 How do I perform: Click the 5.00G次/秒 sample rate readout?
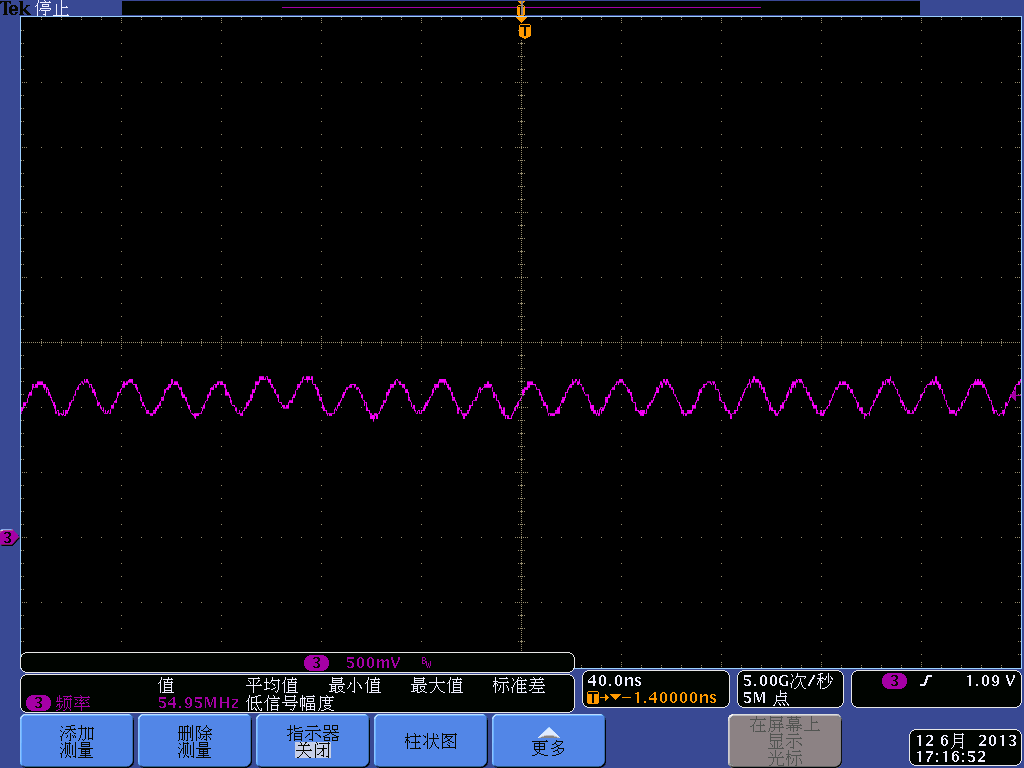[x=788, y=681]
